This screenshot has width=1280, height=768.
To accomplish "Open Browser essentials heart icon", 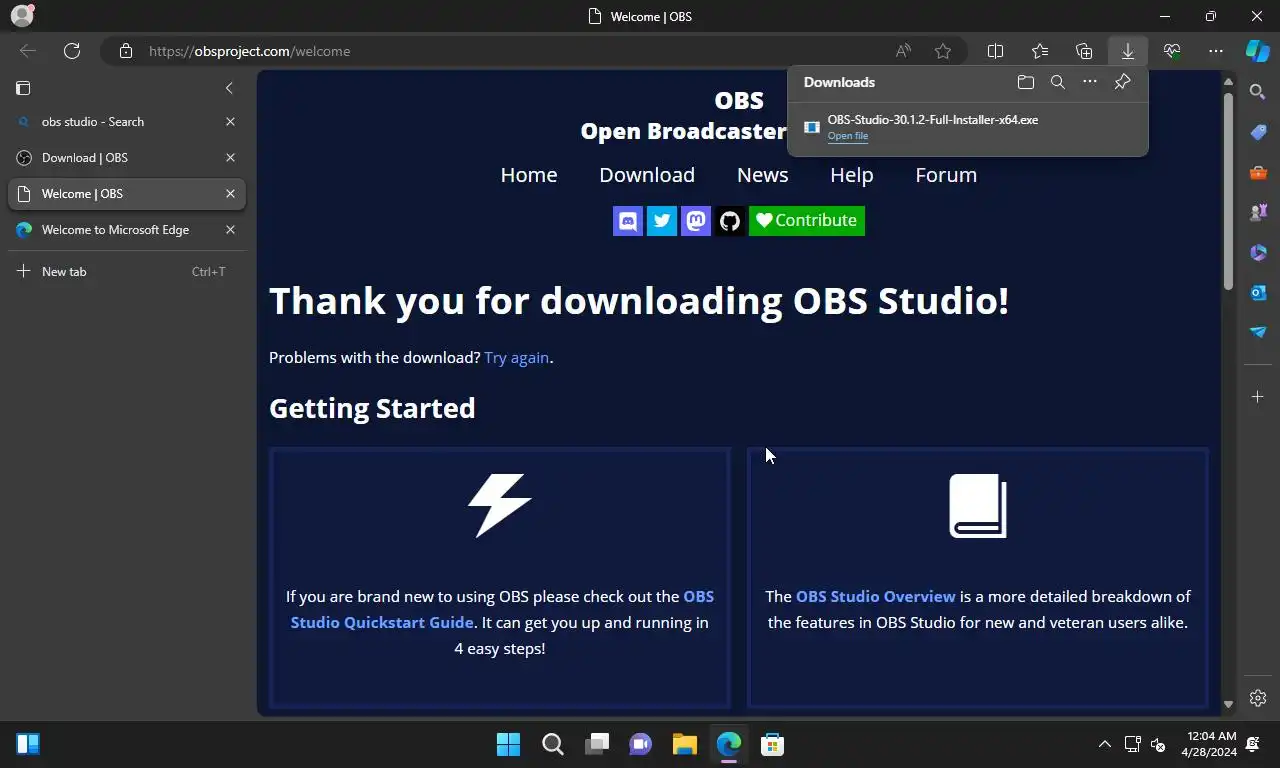I will click(x=1172, y=51).
